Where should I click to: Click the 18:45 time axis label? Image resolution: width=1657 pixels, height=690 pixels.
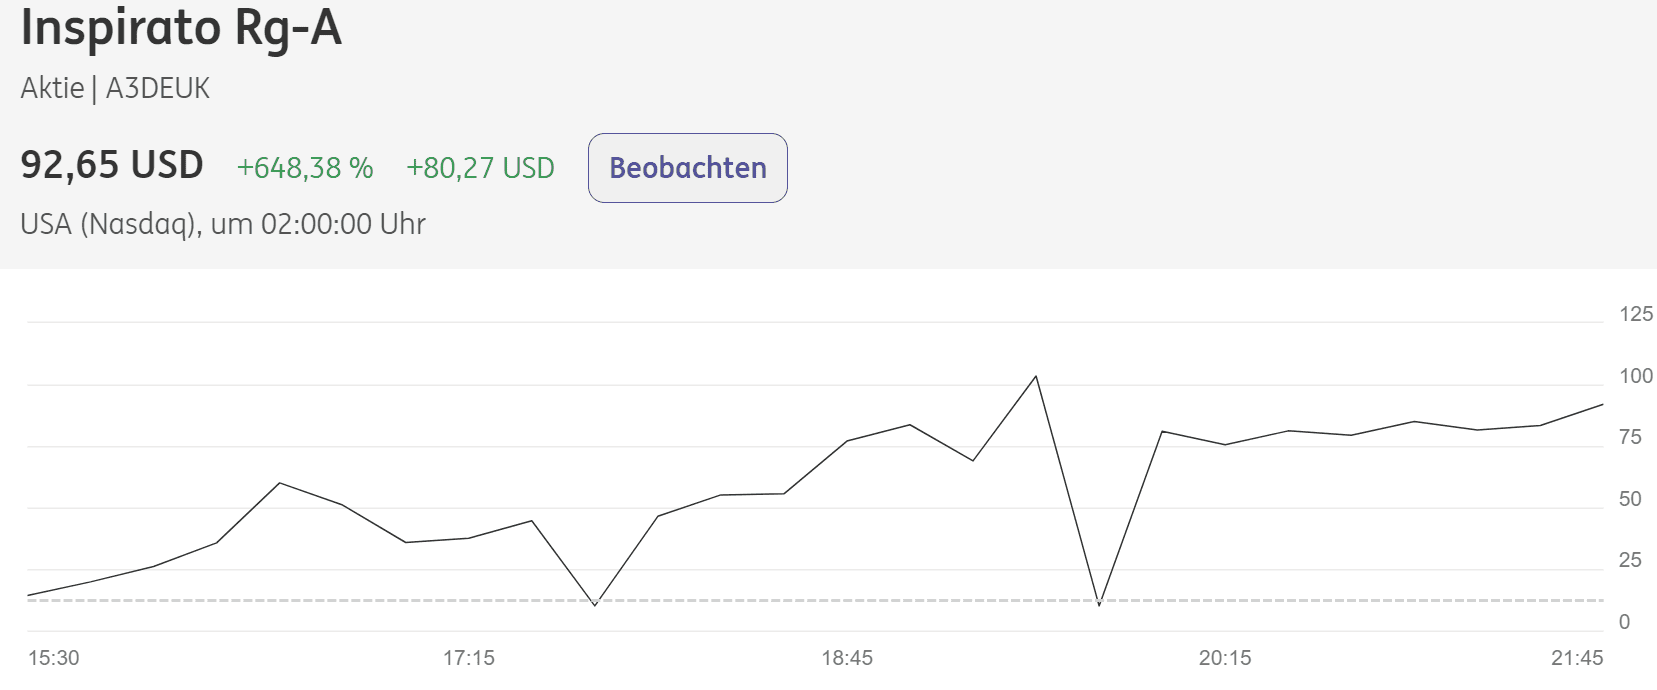pos(847,658)
